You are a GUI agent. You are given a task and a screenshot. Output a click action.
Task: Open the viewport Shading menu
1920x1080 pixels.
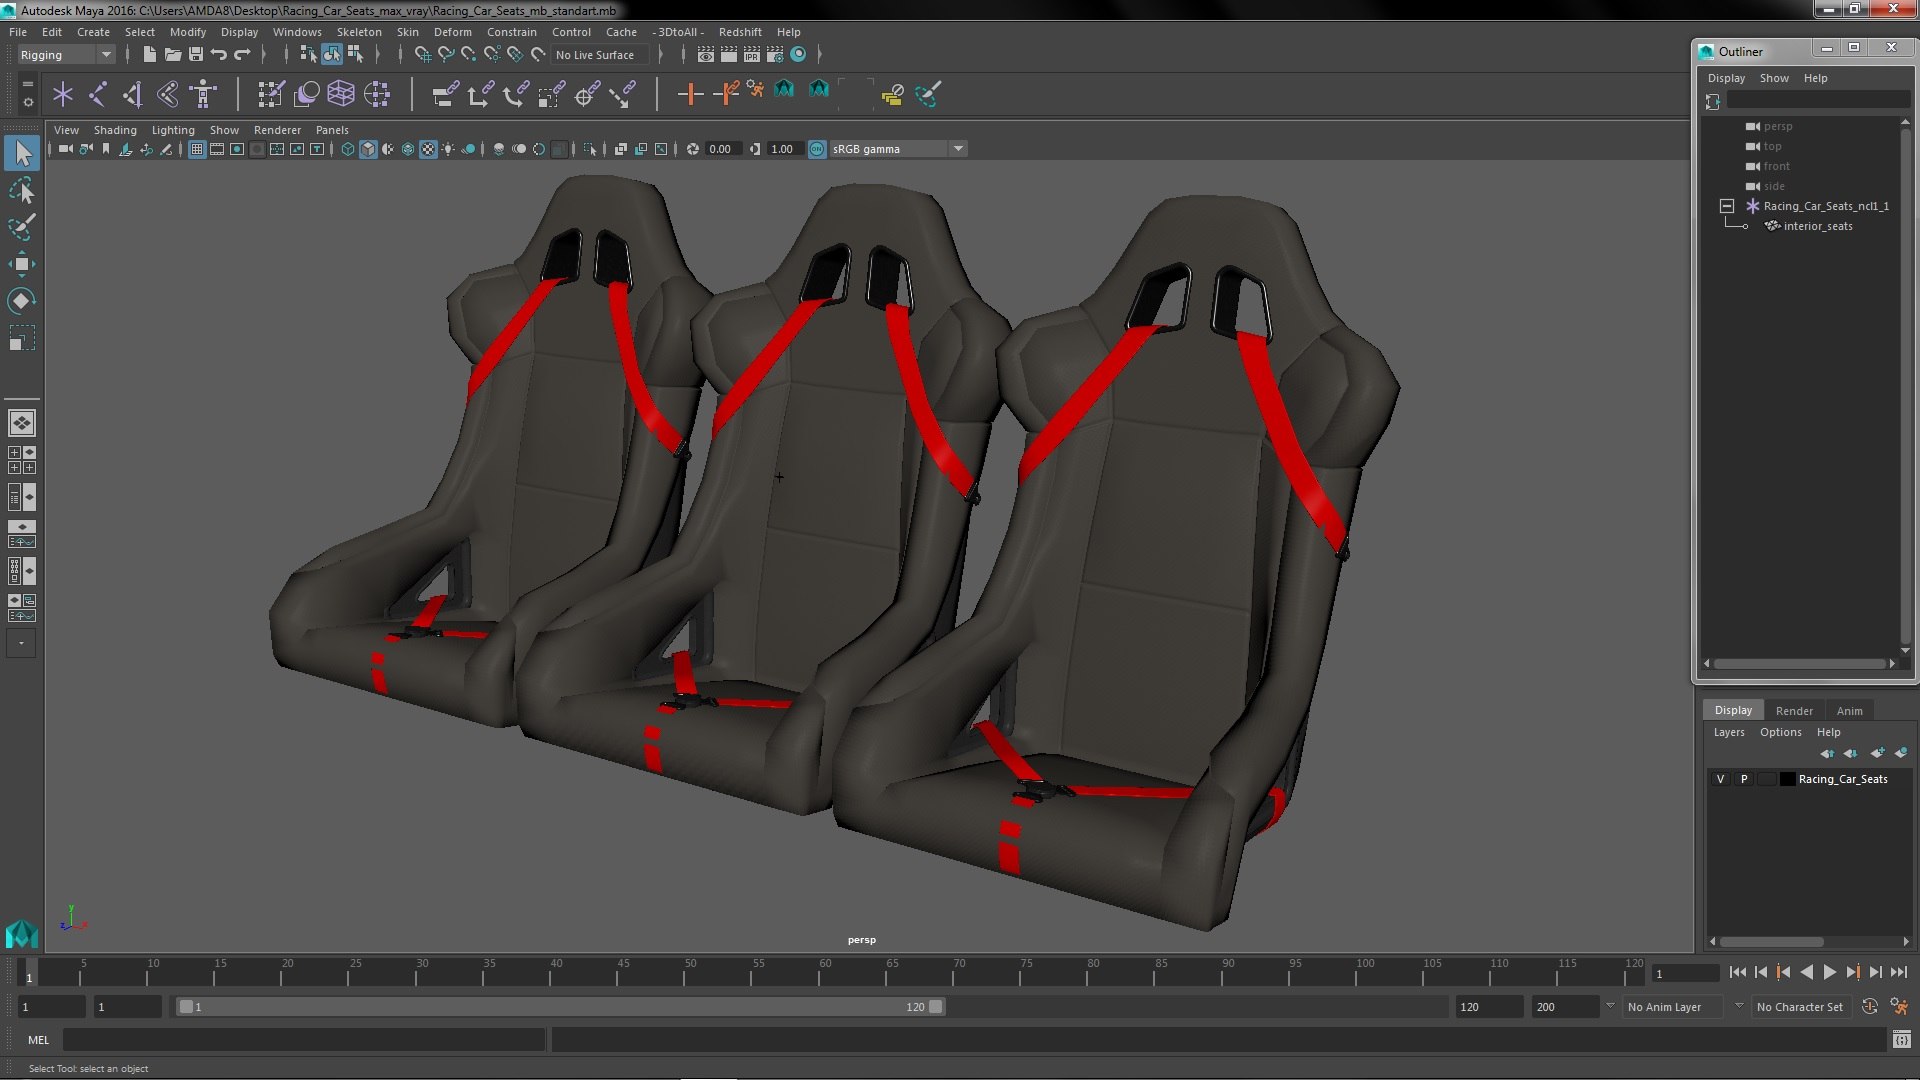pos(115,130)
